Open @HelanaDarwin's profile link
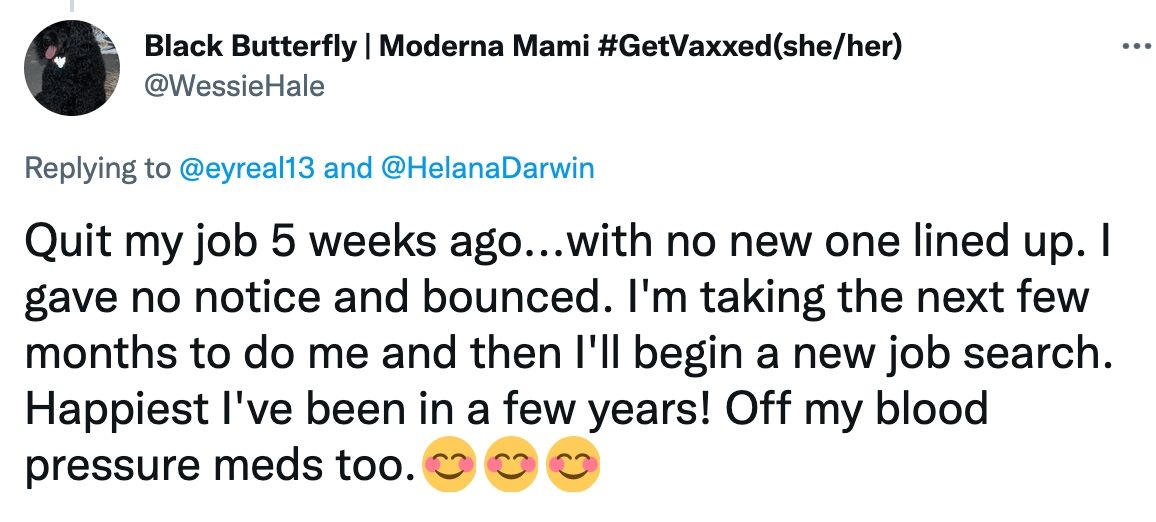This screenshot has width=1156, height=522. (487, 168)
